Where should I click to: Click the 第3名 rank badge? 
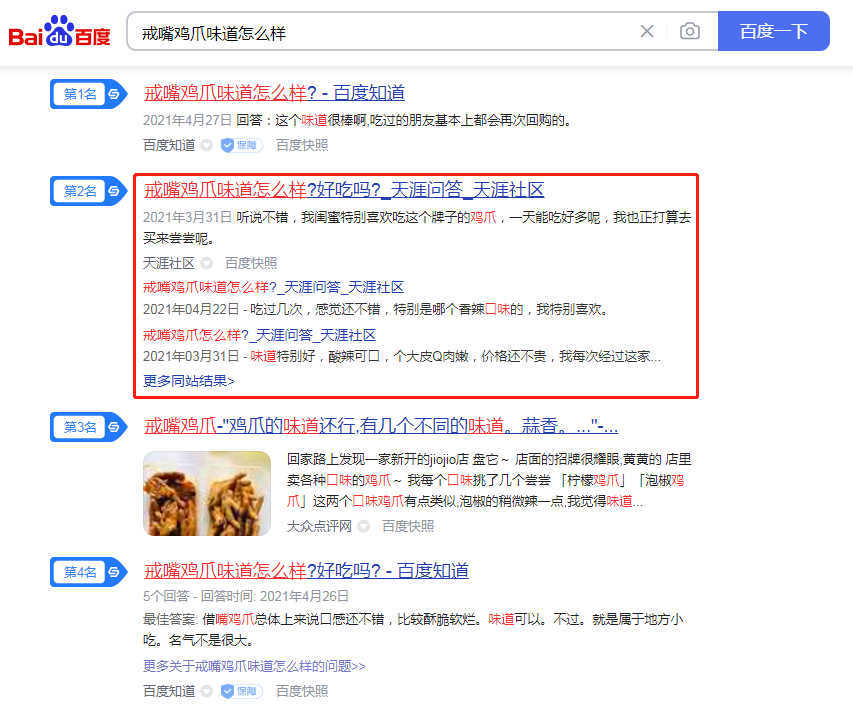(88, 427)
